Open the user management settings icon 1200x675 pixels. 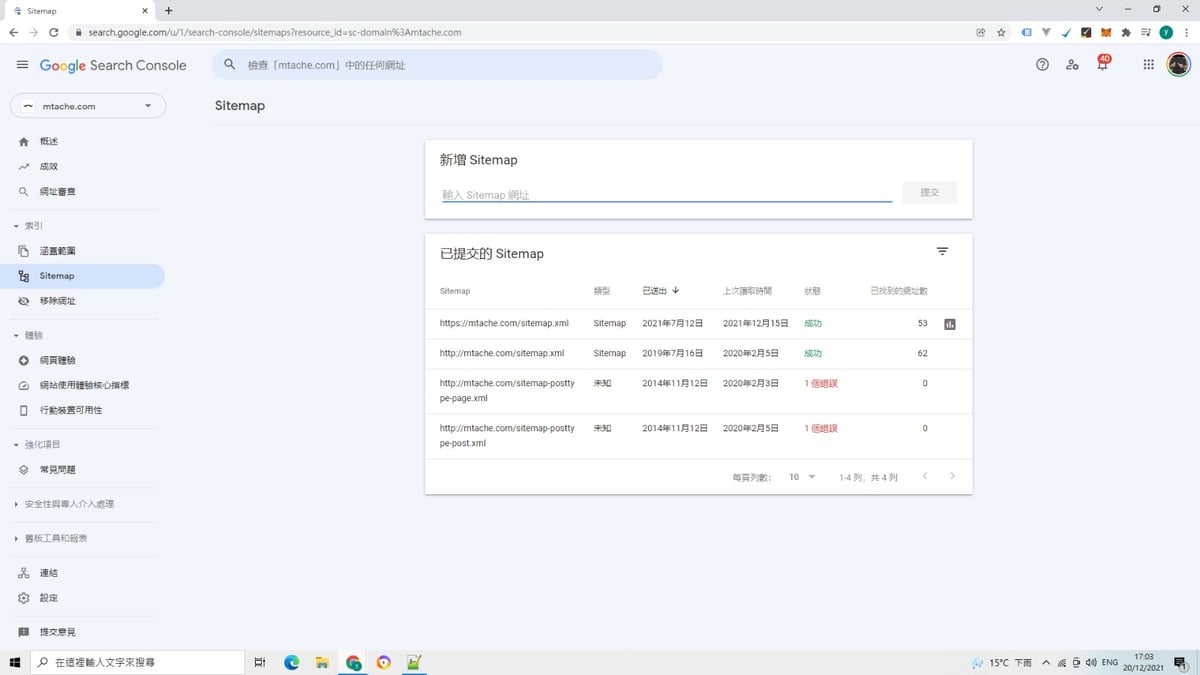[x=1072, y=65]
